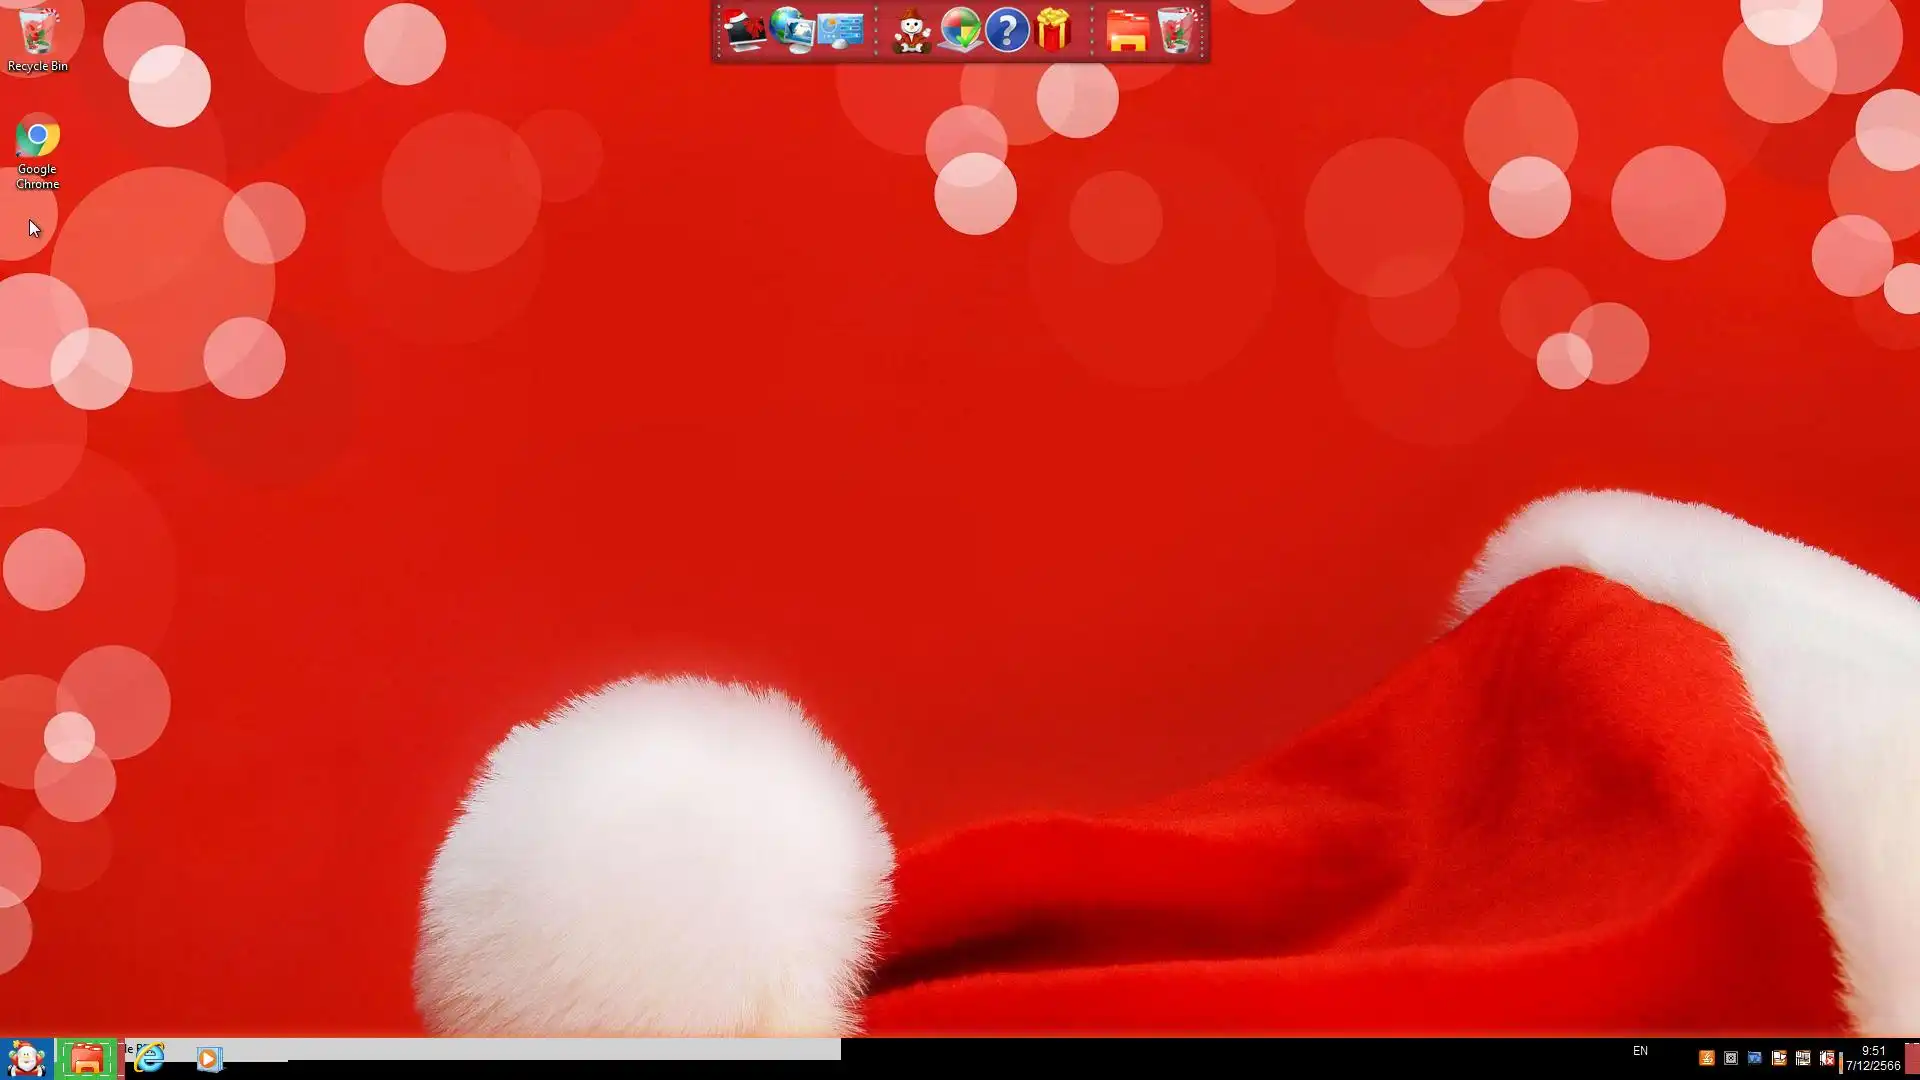The image size is (1920, 1080).
Task: Open the pinned file explorer taskbar icon
Action: pos(87,1058)
